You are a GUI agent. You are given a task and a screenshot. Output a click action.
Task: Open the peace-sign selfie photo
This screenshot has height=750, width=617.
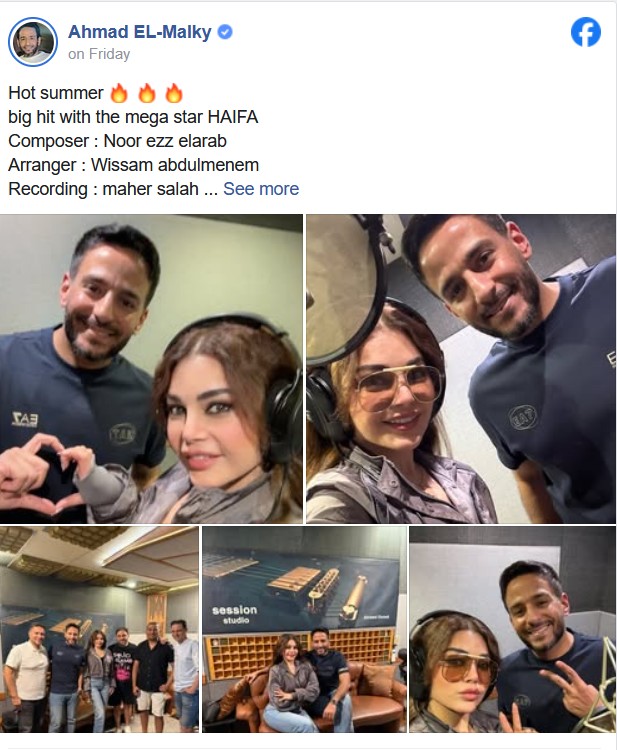pyautogui.click(x=513, y=629)
